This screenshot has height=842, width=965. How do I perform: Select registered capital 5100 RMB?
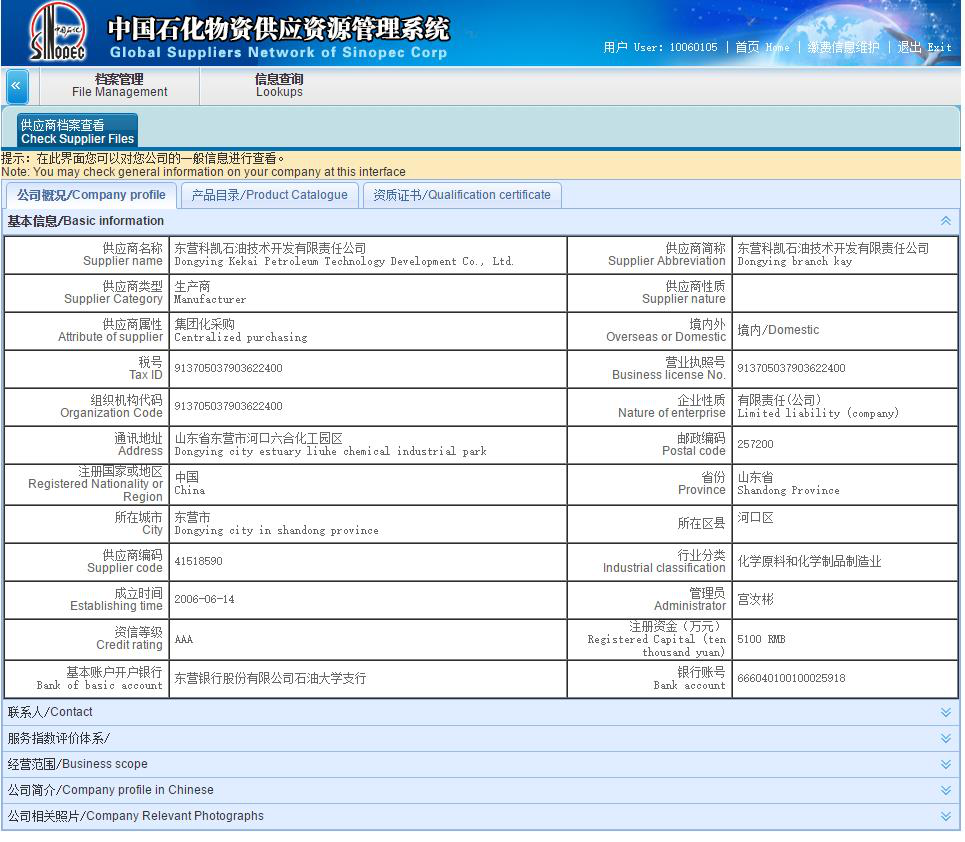tap(761, 640)
